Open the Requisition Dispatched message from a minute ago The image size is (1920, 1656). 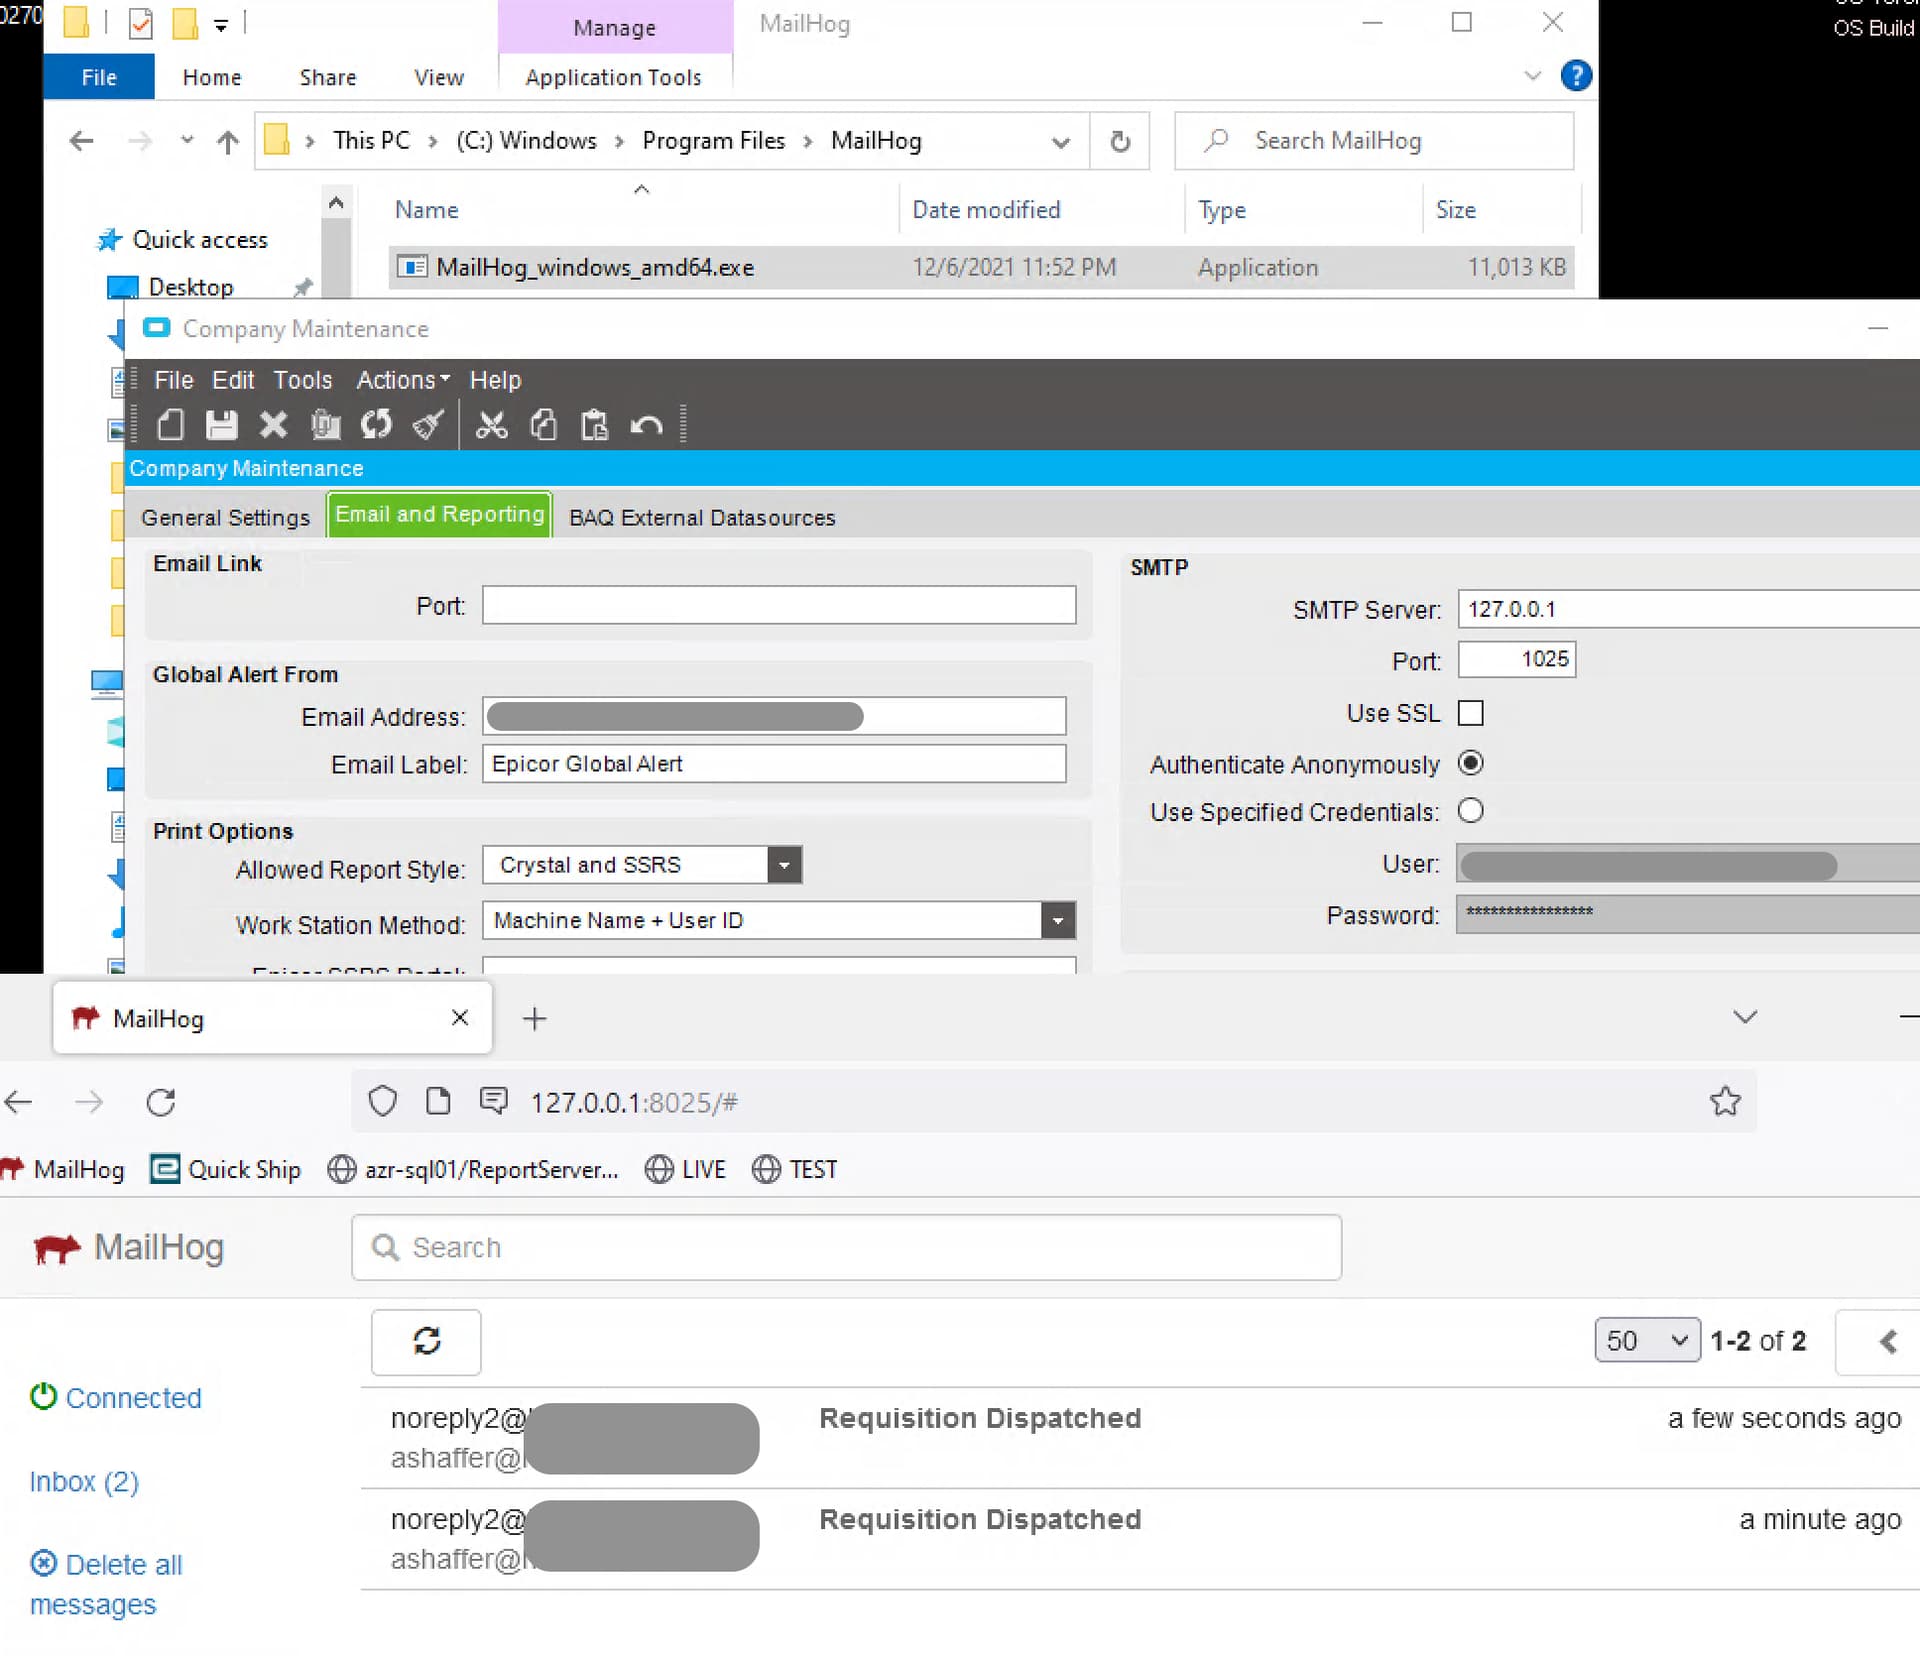pyautogui.click(x=1140, y=1539)
